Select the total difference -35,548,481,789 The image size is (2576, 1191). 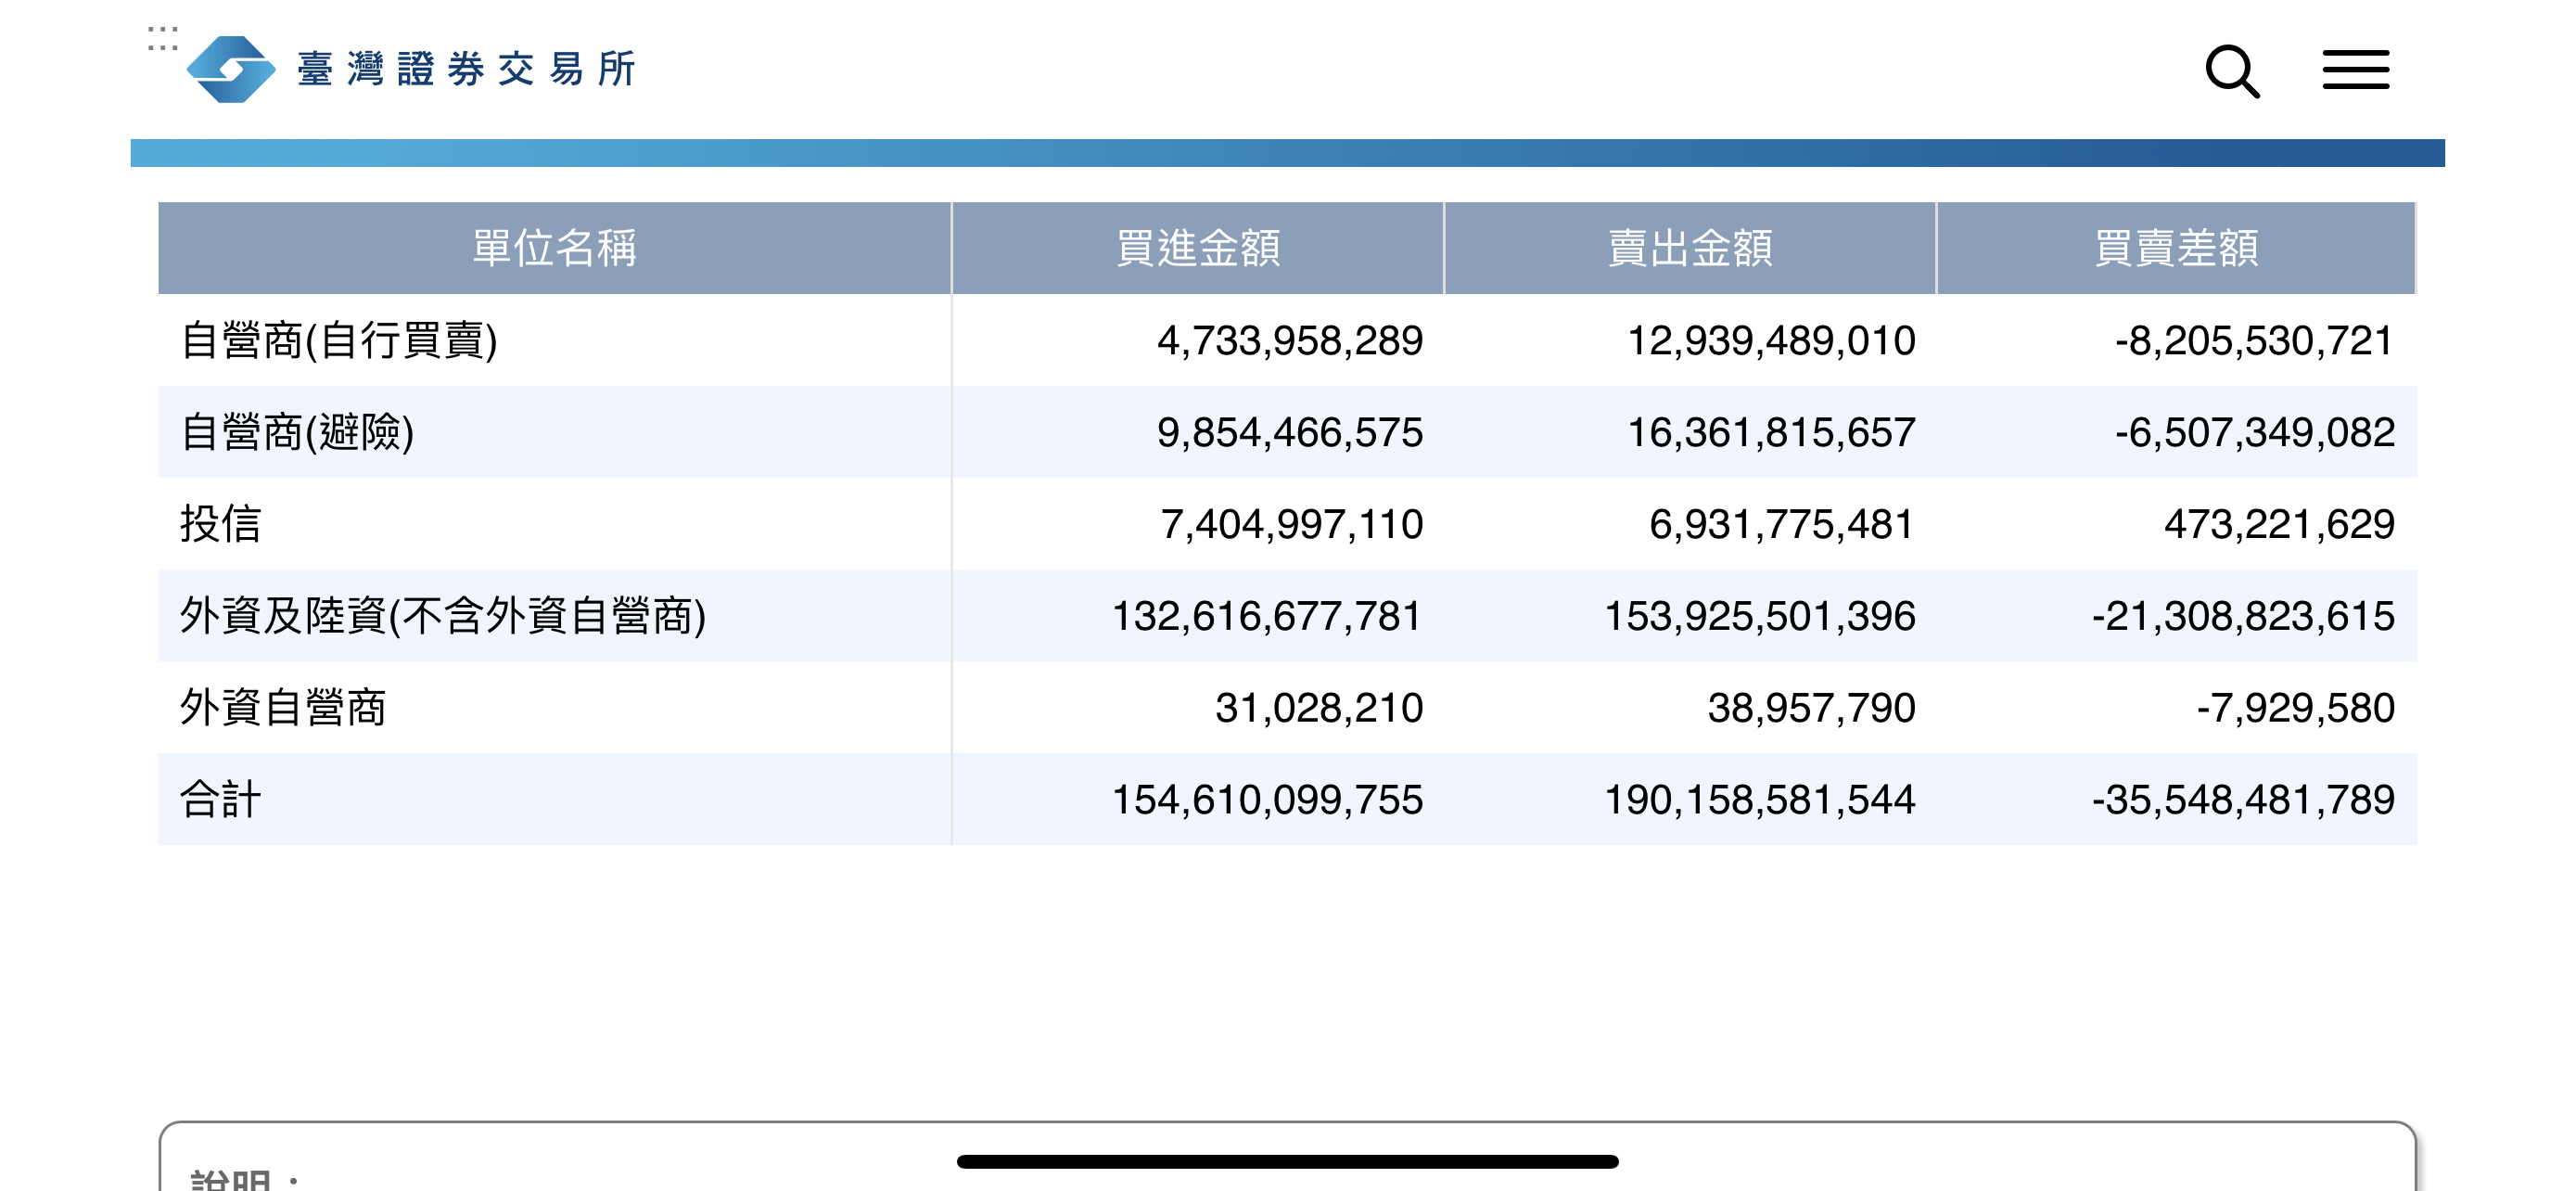pos(2243,800)
